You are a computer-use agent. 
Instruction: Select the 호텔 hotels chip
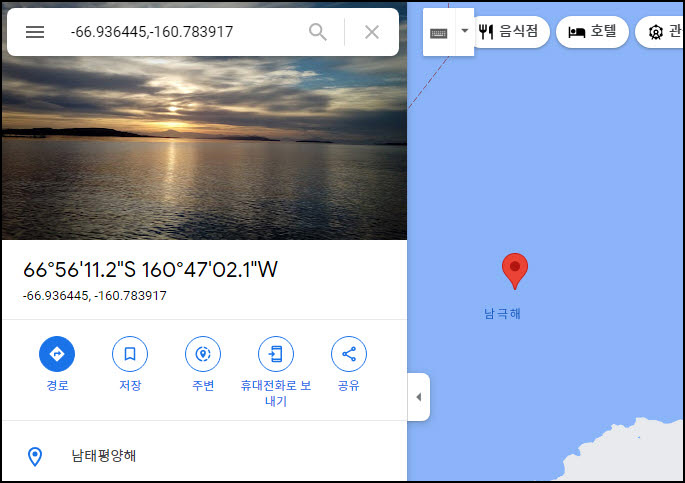click(592, 31)
